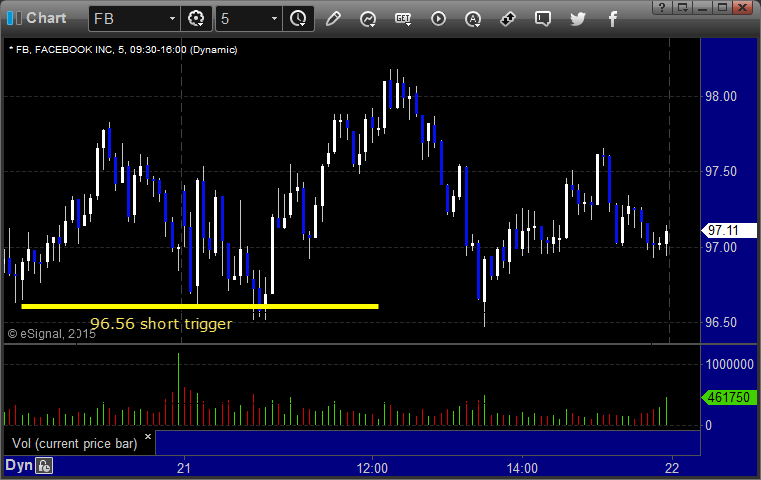The width and height of the screenshot is (761, 480).
Task: Open the studies chart-line menu
Action: [368, 19]
